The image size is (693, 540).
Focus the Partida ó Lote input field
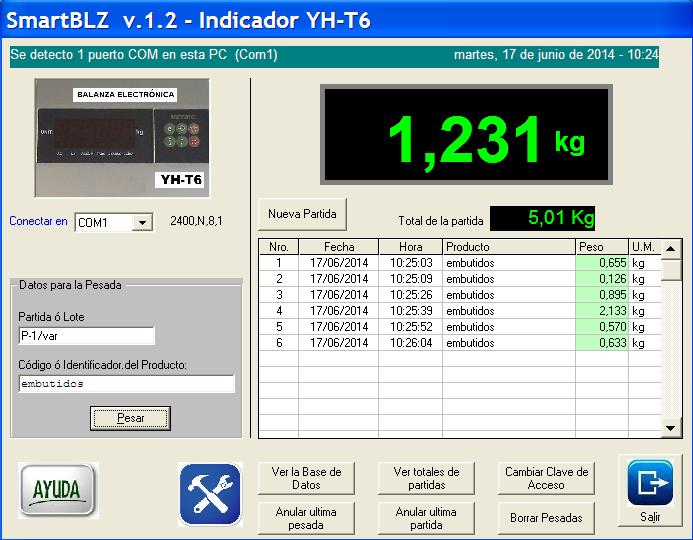(x=86, y=336)
